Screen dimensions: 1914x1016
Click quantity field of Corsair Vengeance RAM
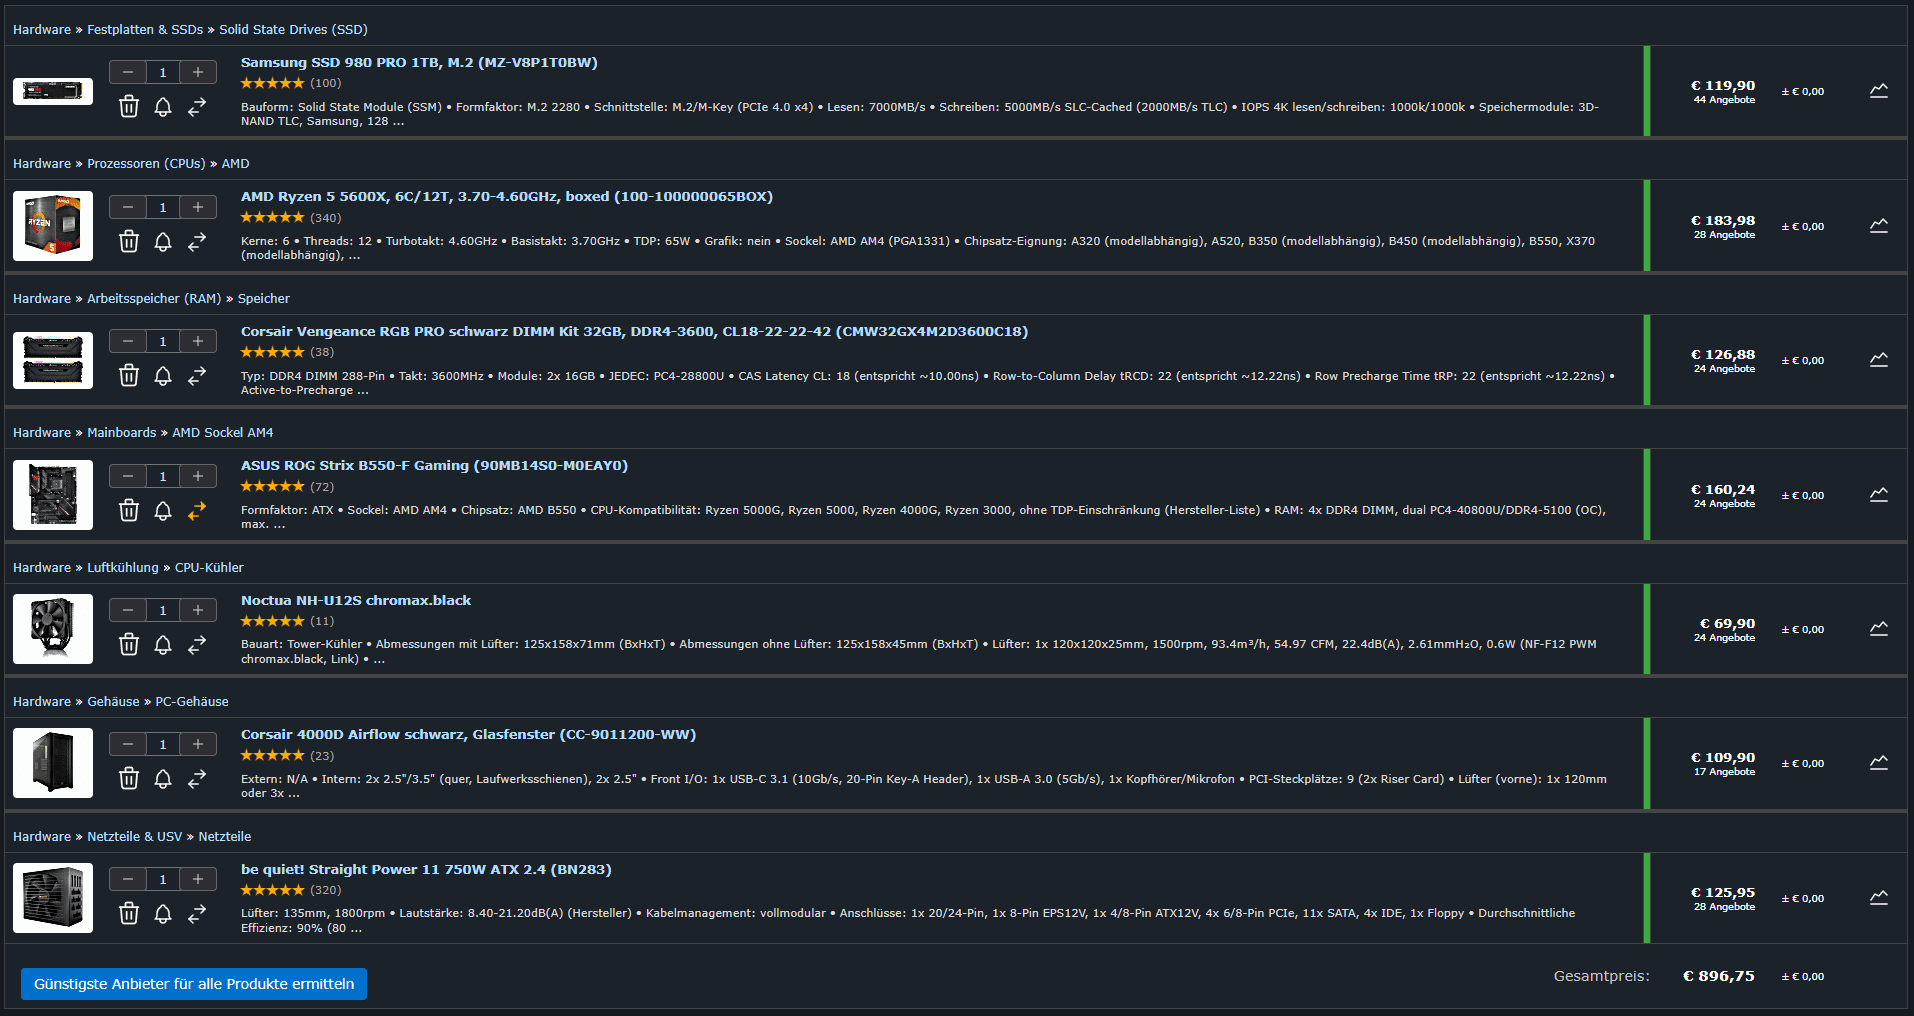pos(163,342)
